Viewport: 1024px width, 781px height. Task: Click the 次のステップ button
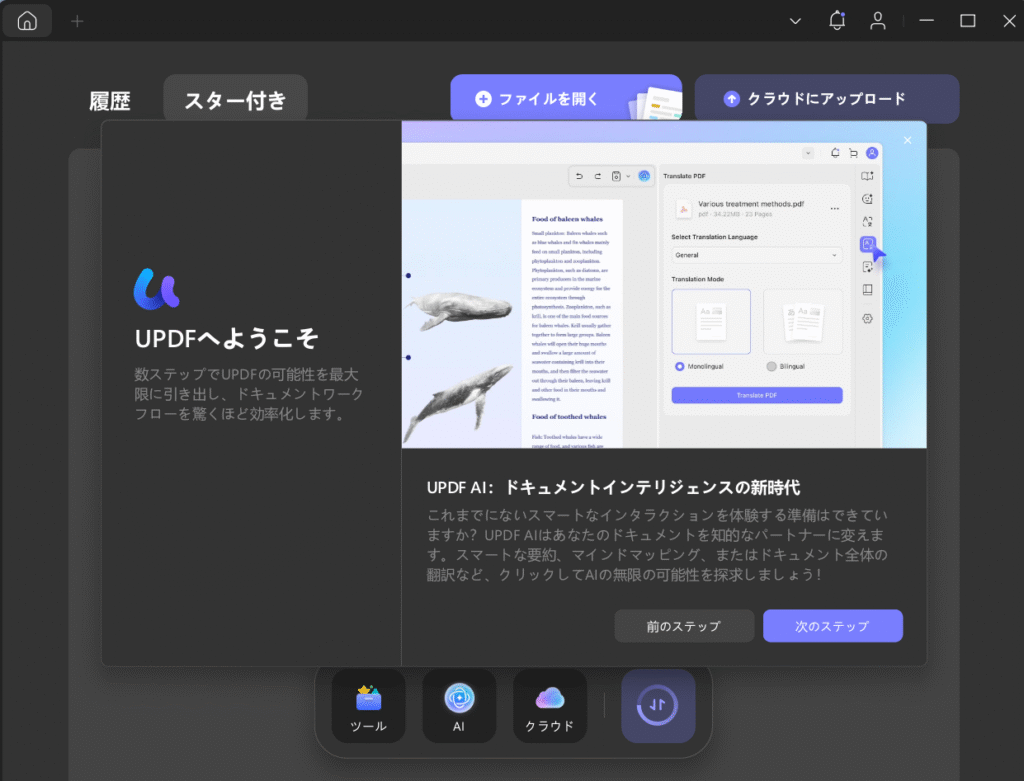pyautogui.click(x=832, y=626)
